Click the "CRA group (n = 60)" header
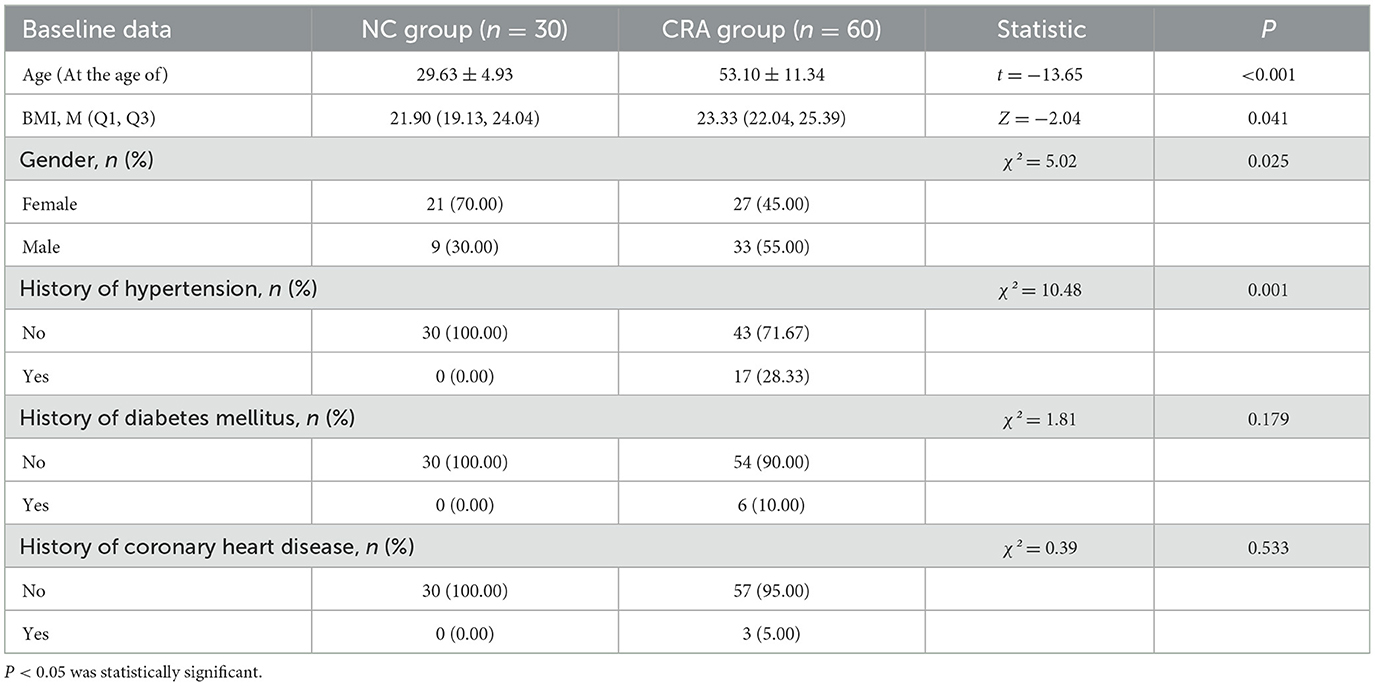Viewport: 1375px width, 686px height. point(771,29)
